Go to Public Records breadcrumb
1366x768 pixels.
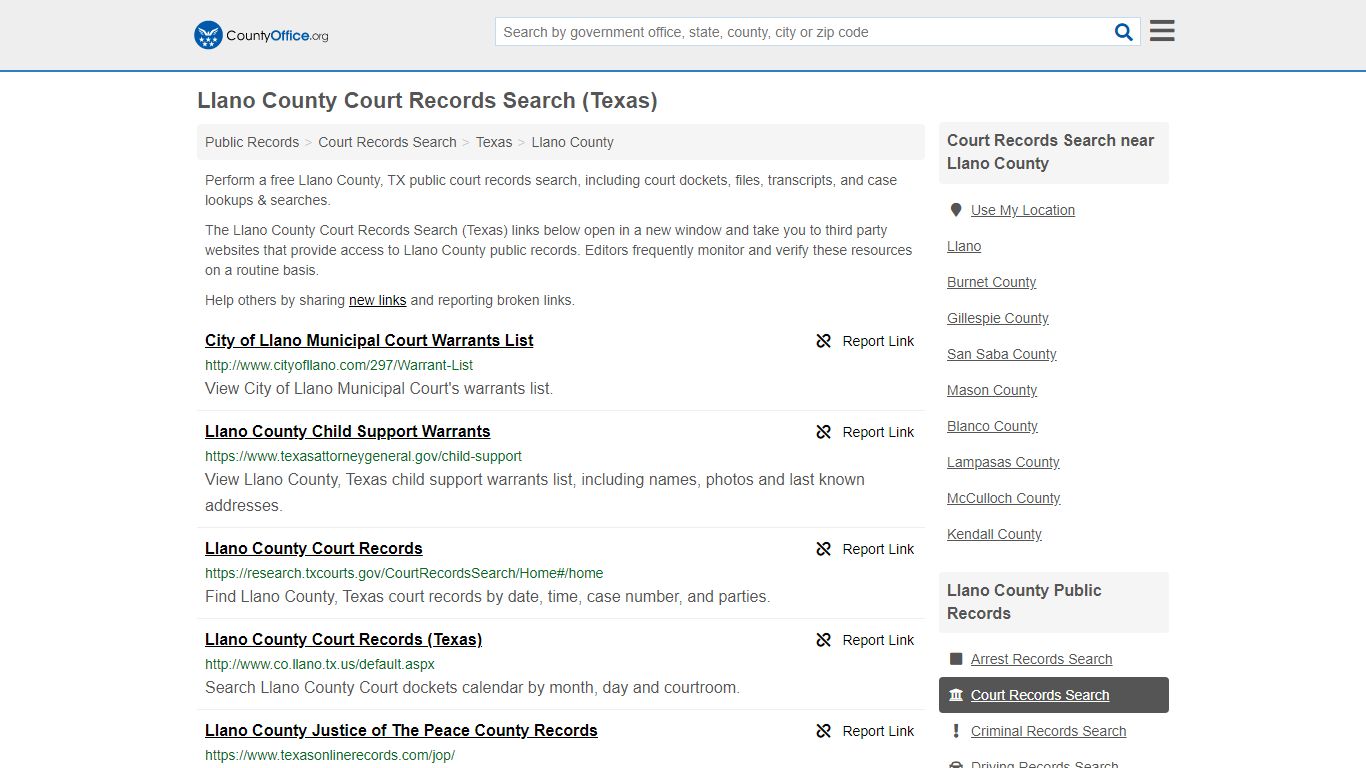coord(252,142)
